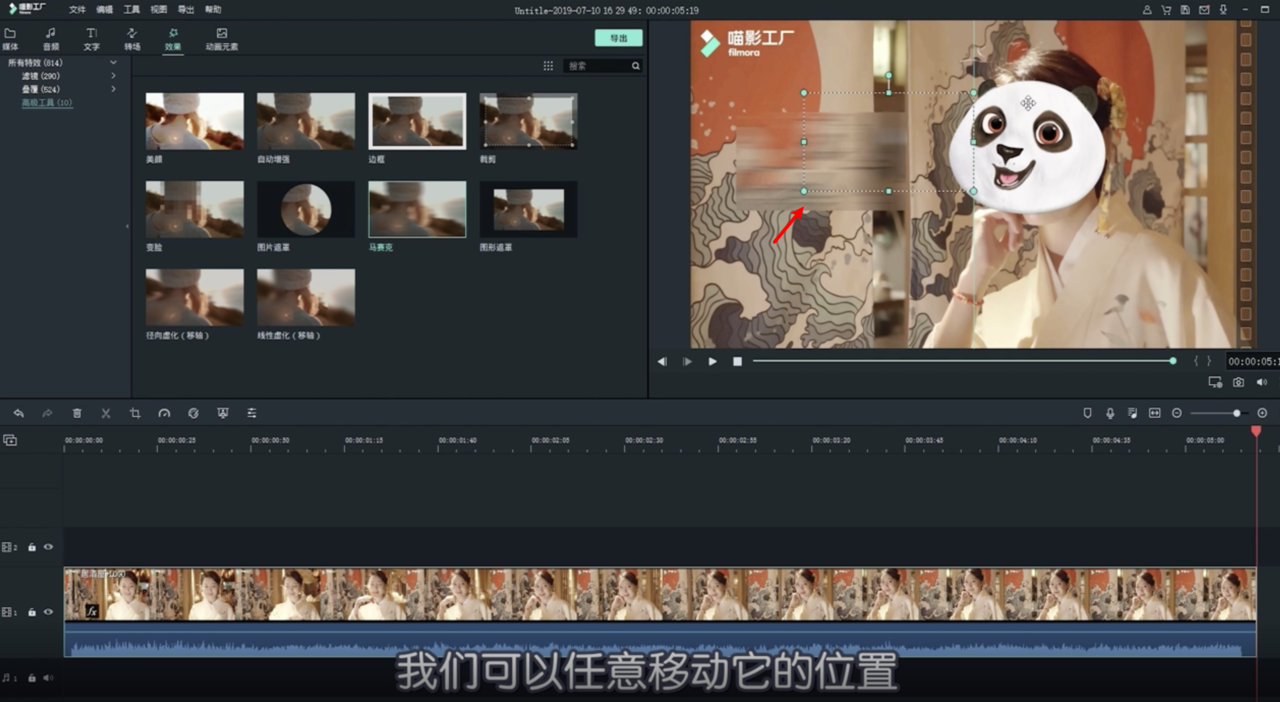The width and height of the screenshot is (1280, 702).
Task: Click the Play button in preview
Action: [x=712, y=361]
